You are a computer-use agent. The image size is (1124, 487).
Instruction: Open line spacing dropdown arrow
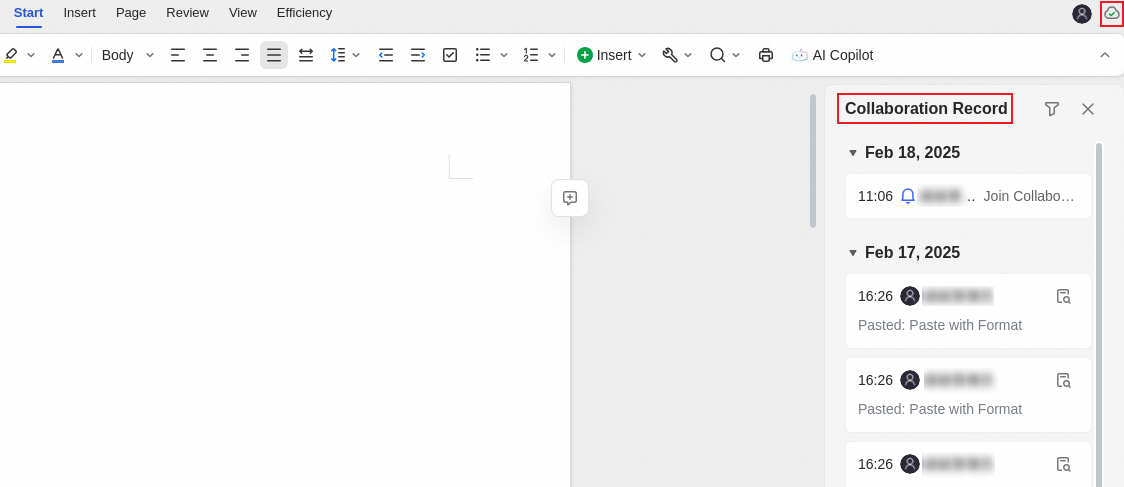pos(356,55)
